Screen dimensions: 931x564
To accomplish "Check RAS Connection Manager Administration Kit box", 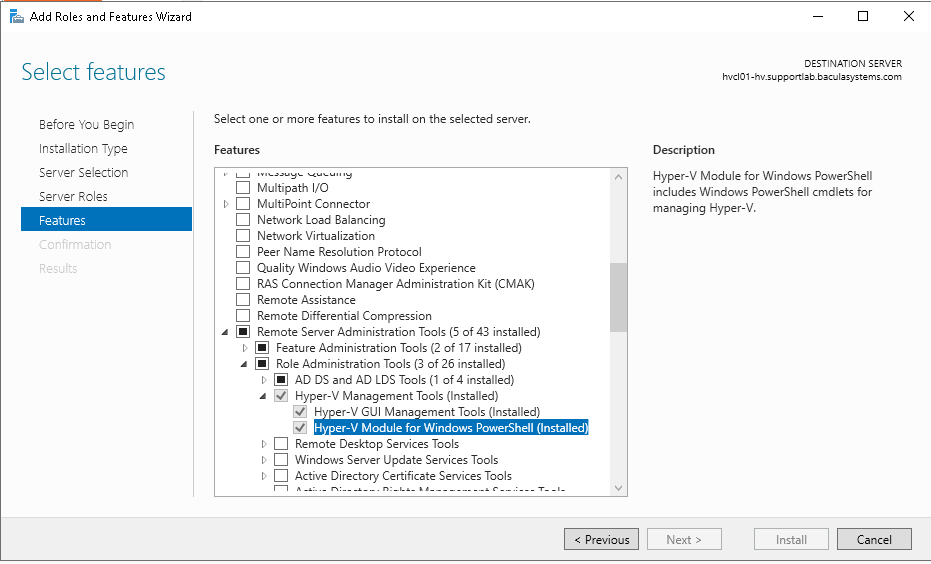I will coord(243,284).
